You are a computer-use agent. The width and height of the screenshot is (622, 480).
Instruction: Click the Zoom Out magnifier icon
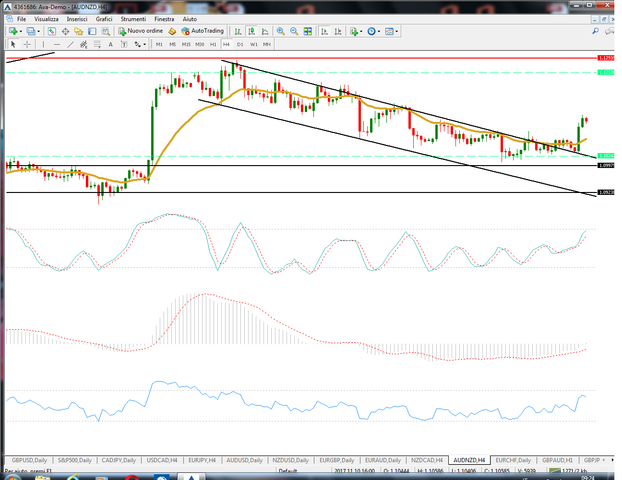point(294,31)
